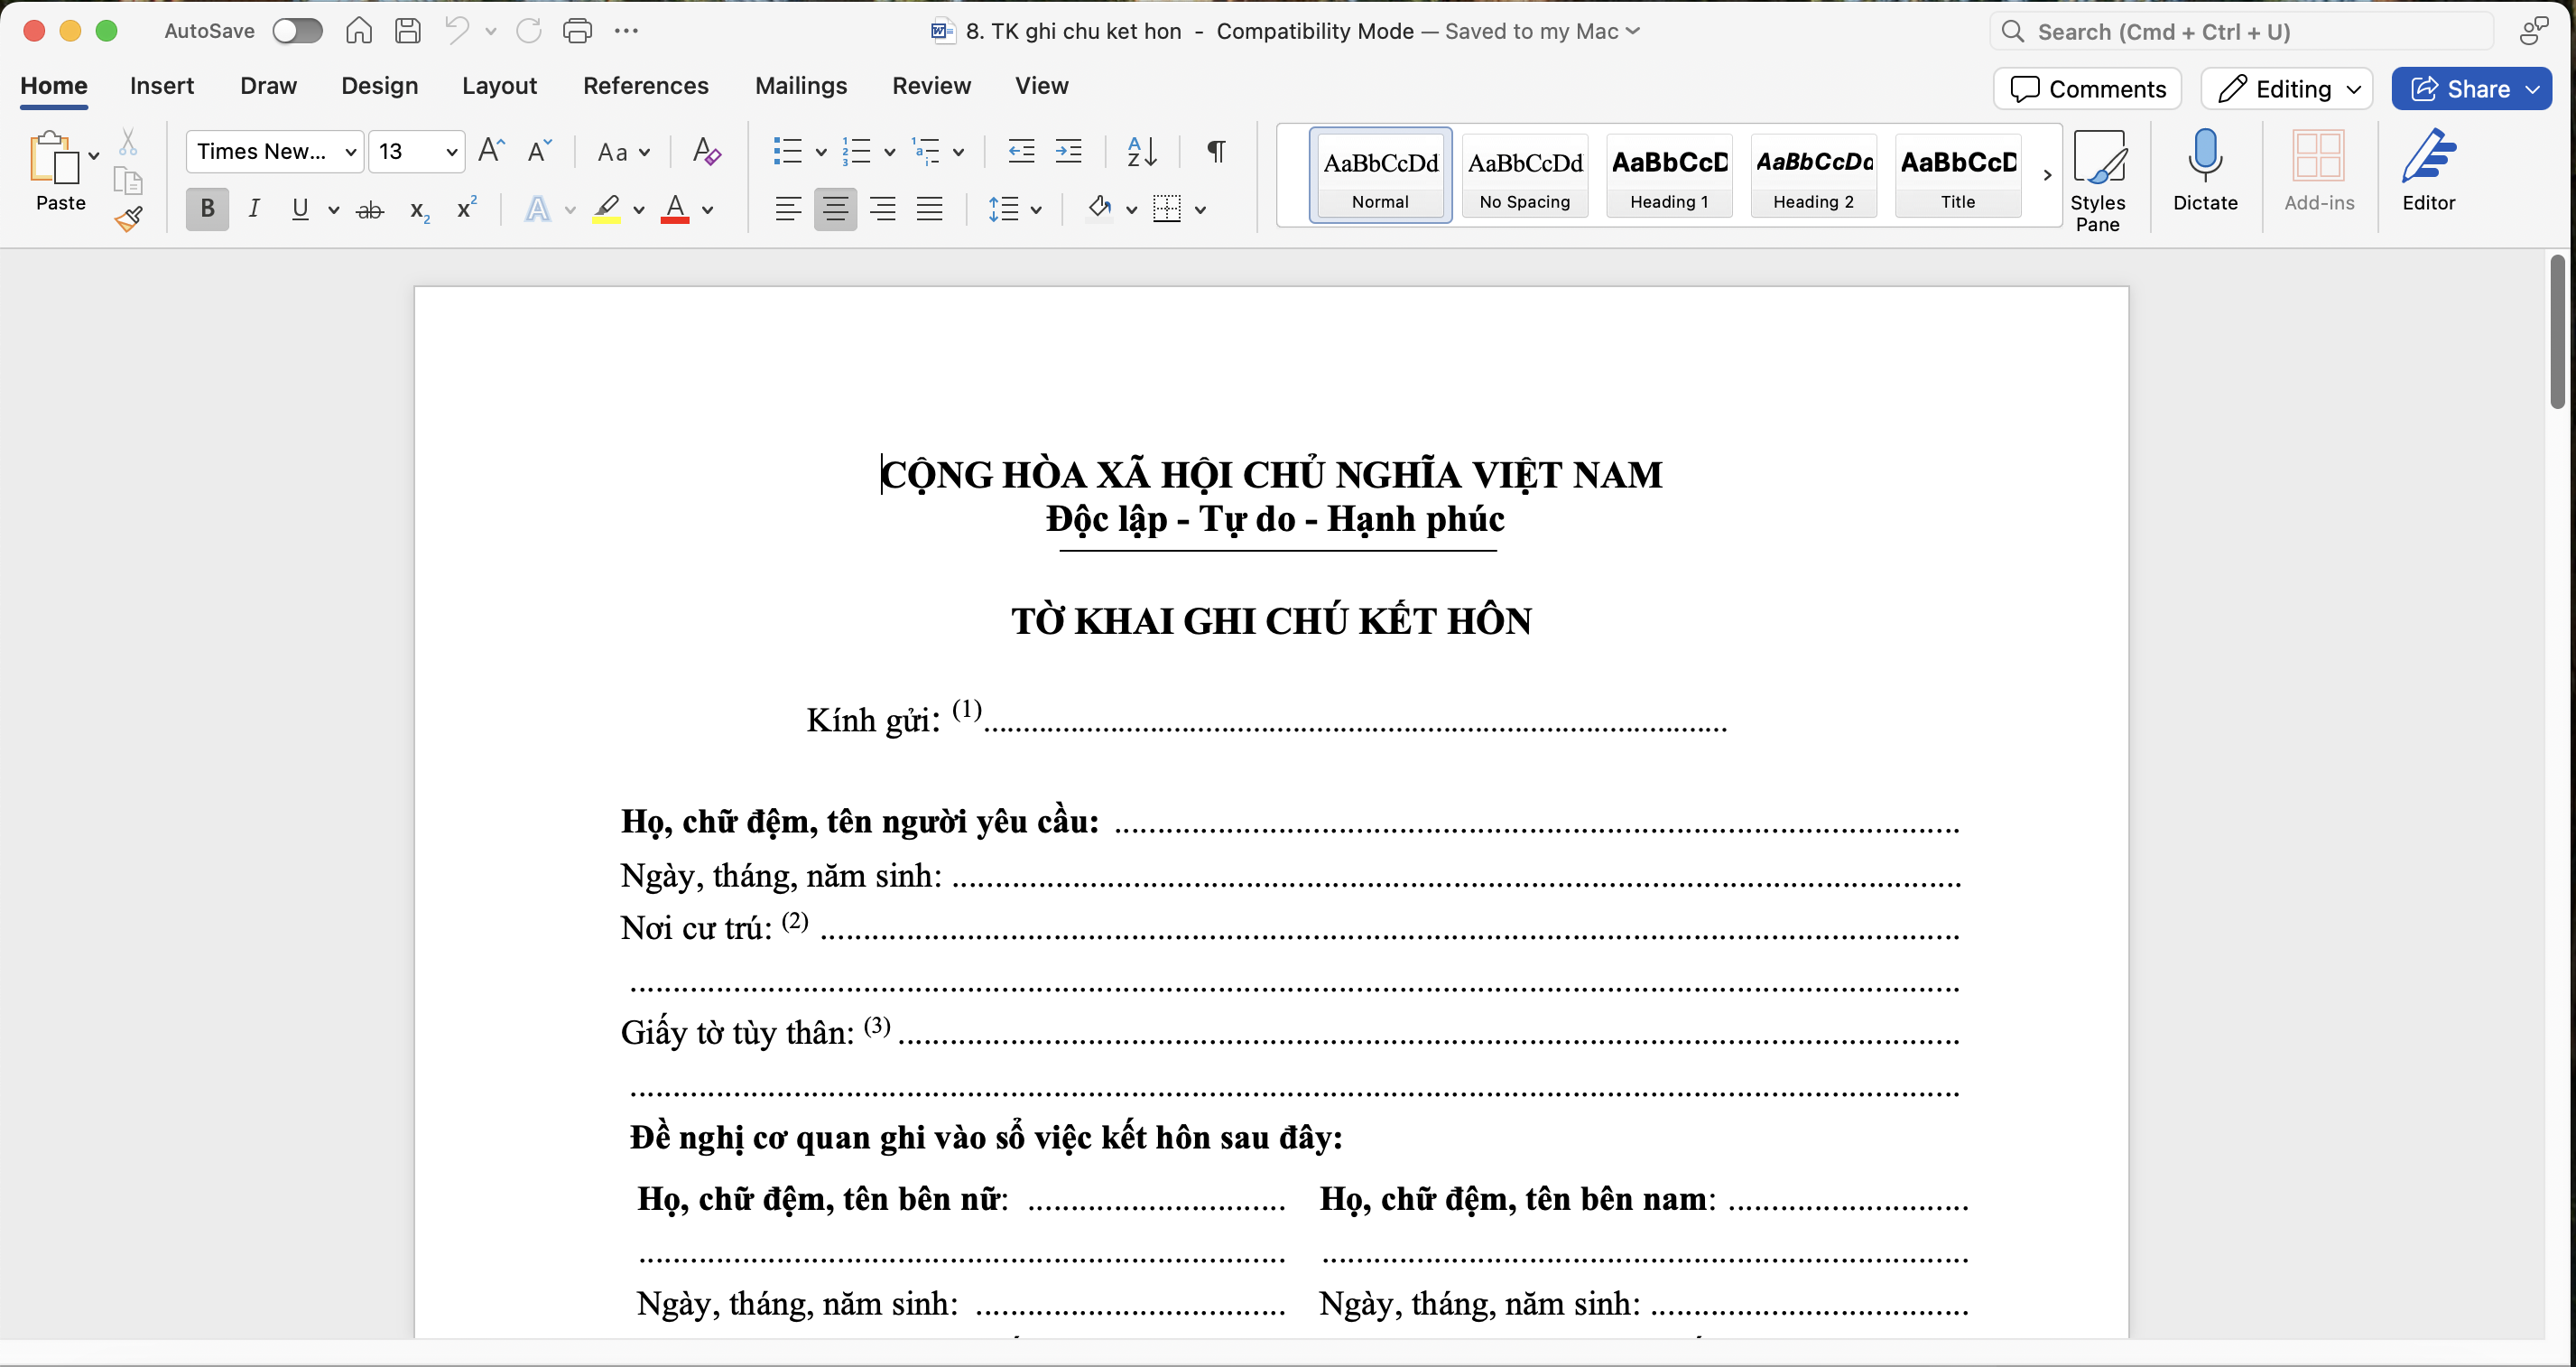2576x1367 pixels.
Task: Click the Comments button
Action: point(2087,89)
